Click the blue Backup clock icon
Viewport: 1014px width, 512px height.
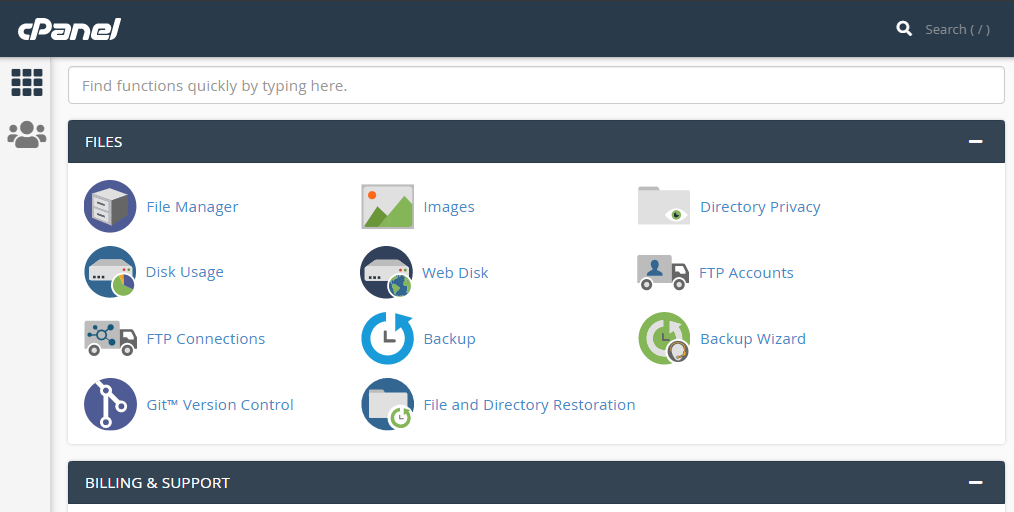tap(387, 338)
